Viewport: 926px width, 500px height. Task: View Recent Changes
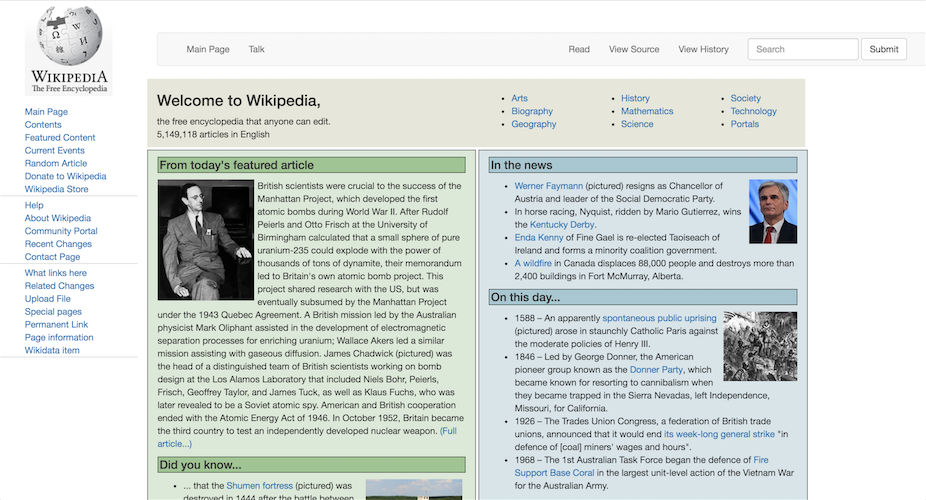tap(58, 244)
